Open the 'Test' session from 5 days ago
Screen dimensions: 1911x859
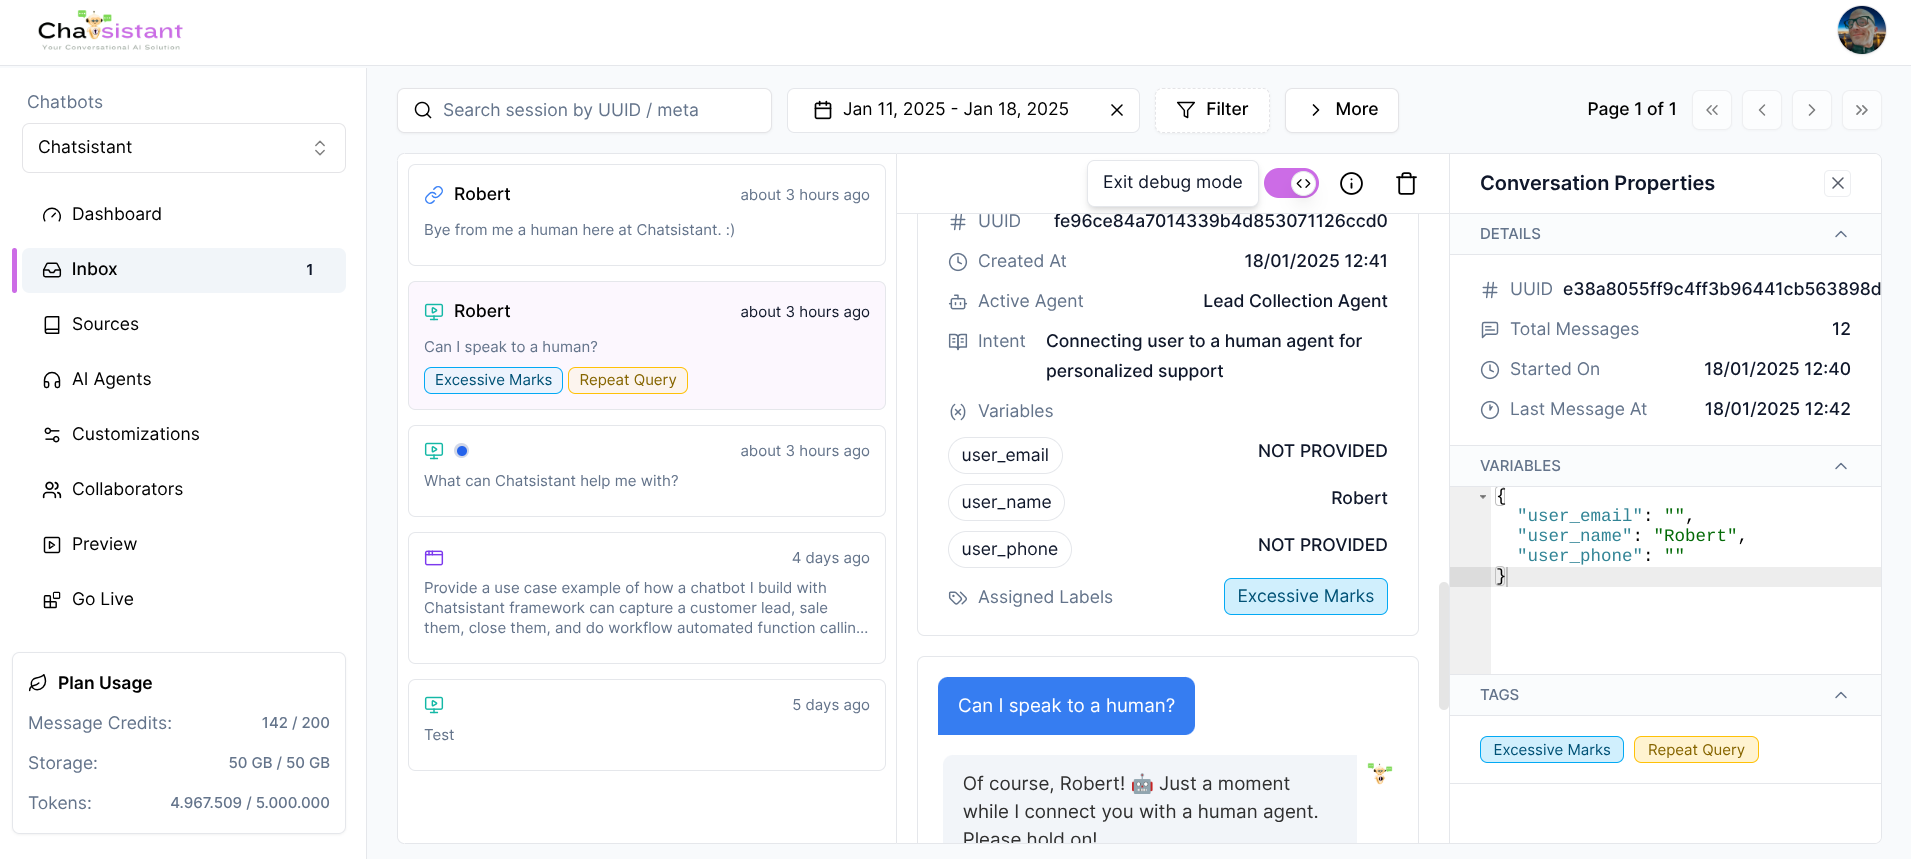647,725
